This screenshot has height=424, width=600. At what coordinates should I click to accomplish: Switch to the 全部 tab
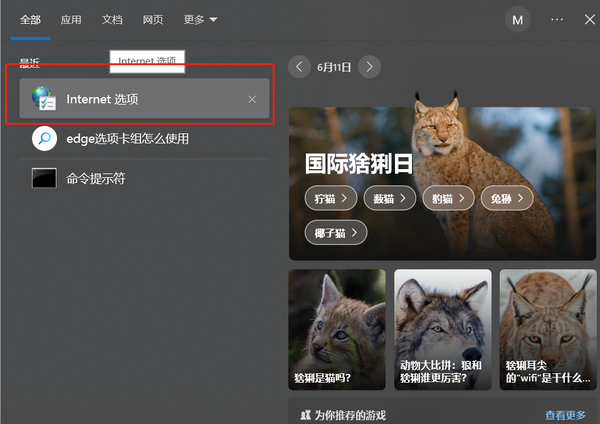[30, 20]
